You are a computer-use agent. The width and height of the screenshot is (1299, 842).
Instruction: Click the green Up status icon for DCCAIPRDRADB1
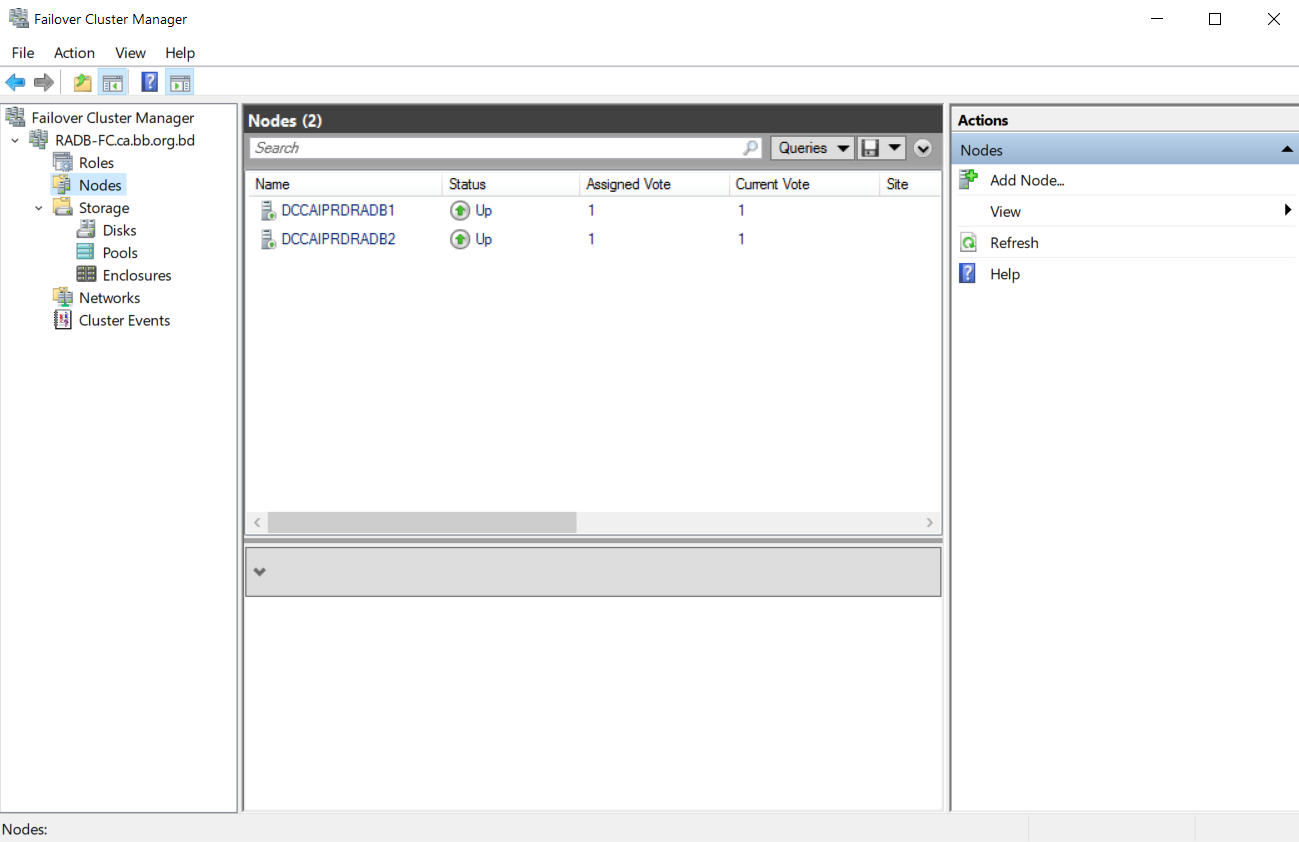[460, 210]
